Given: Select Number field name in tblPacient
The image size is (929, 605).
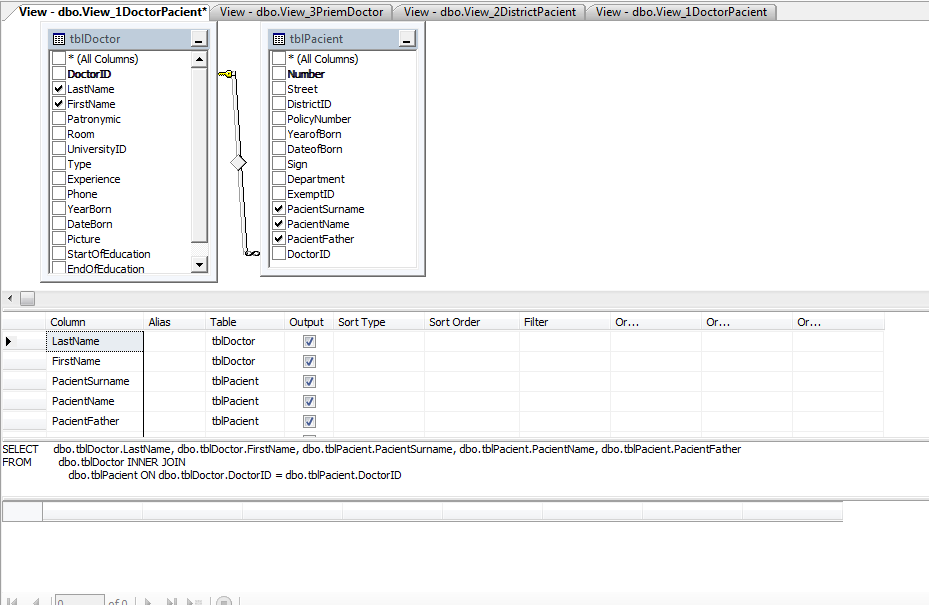Looking at the screenshot, I should [306, 74].
